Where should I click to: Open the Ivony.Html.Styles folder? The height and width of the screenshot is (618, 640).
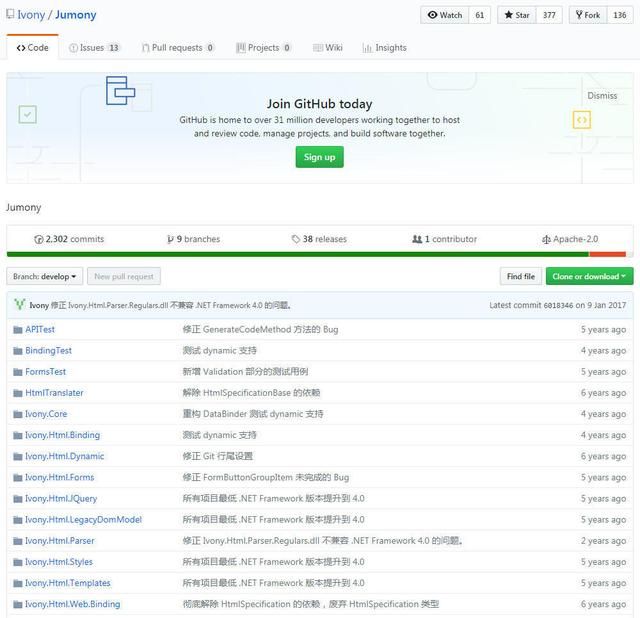[59, 562]
